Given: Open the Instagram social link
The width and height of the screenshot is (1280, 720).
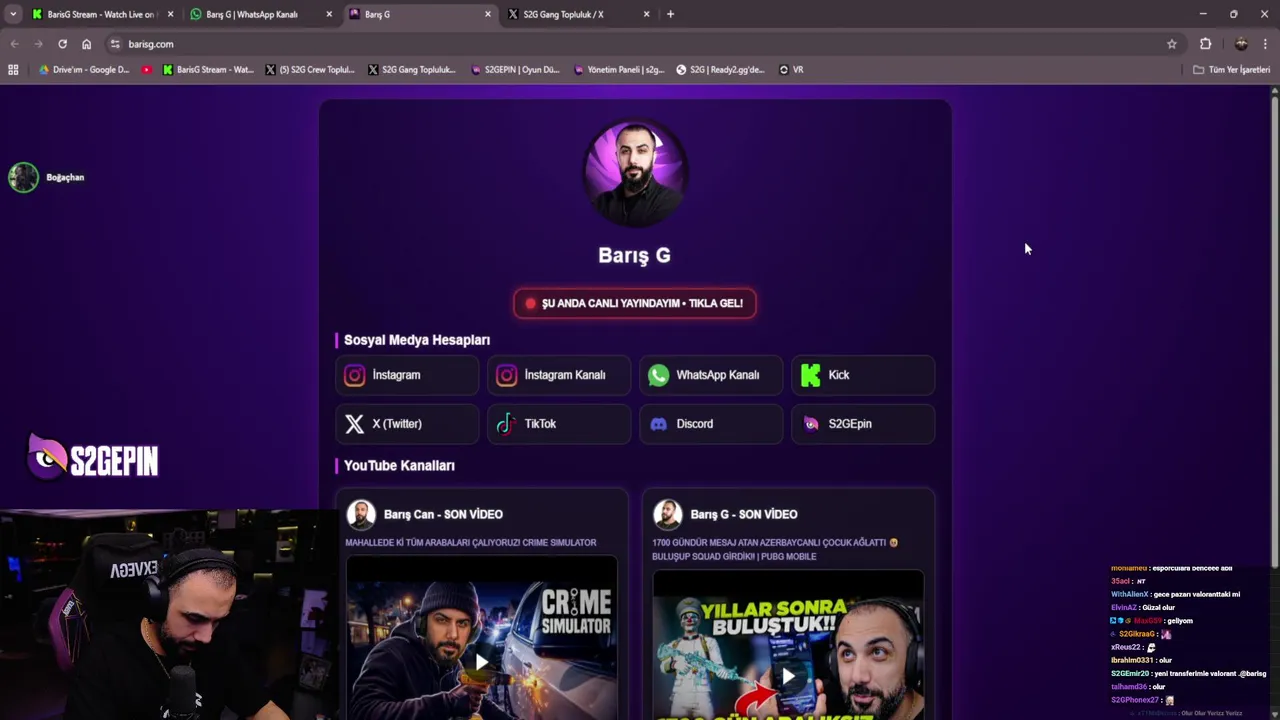Looking at the screenshot, I should (x=407, y=375).
